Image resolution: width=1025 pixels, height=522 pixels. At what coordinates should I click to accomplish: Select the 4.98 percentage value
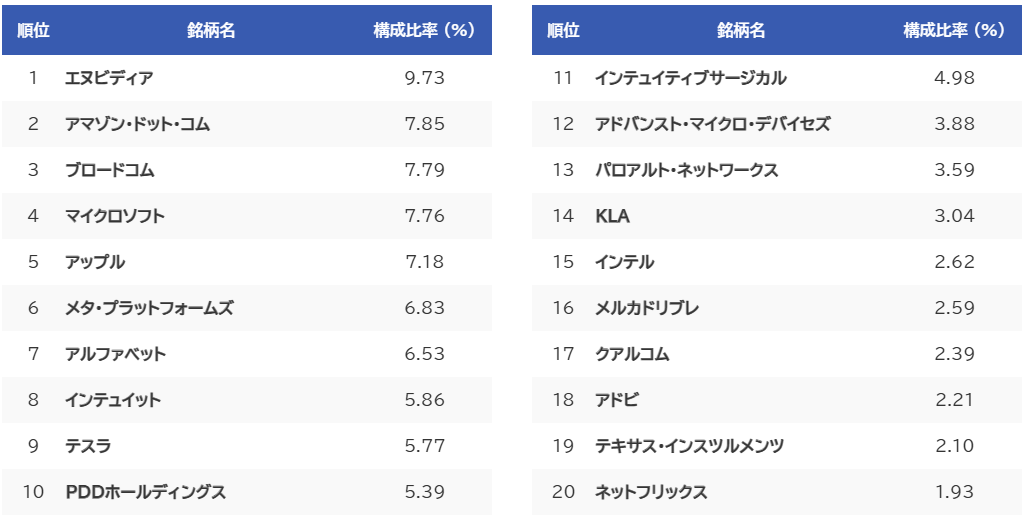[x=954, y=78]
